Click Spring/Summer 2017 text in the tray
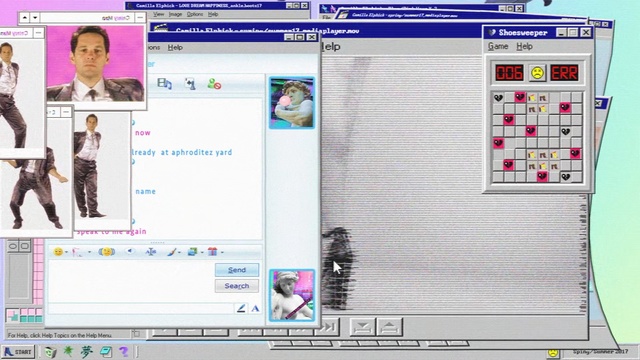Image resolution: width=640 pixels, height=360 pixels. tap(600, 351)
